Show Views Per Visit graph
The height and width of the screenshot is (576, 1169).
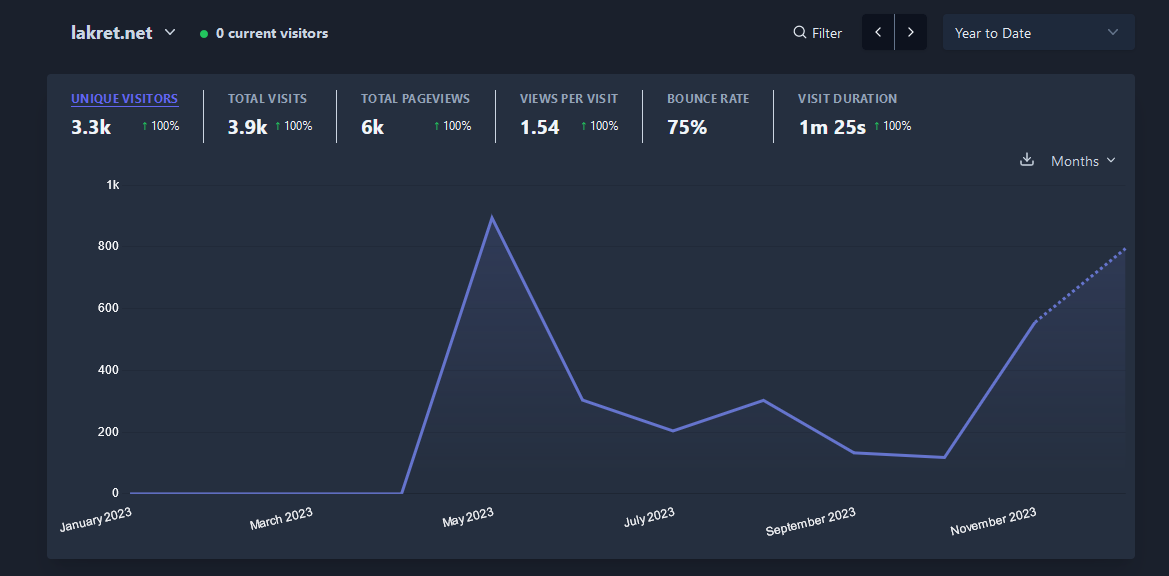click(568, 99)
